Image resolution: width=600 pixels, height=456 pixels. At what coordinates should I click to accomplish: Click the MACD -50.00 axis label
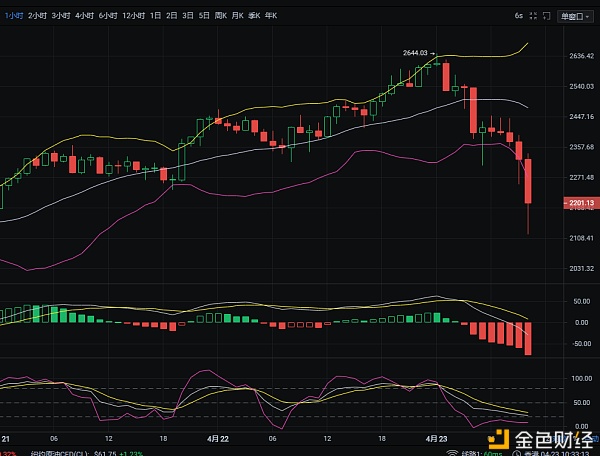[x=582, y=344]
